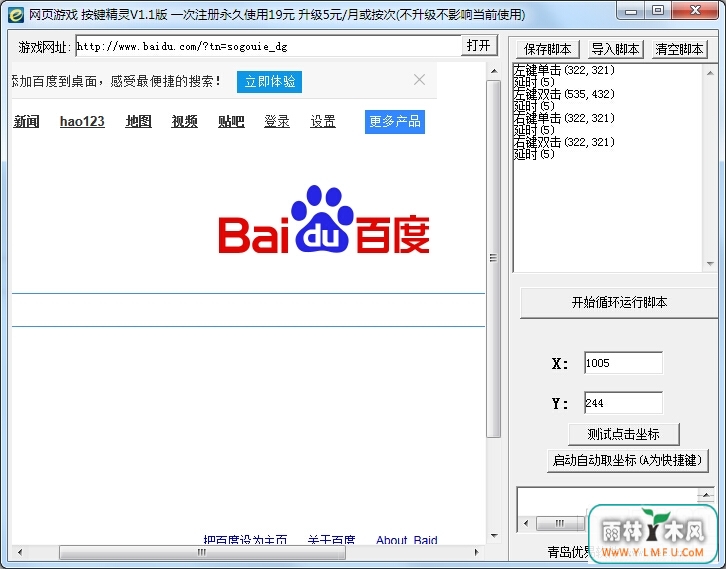Open the 贴吧 link
Screen dimensions: 726x569
231,121
